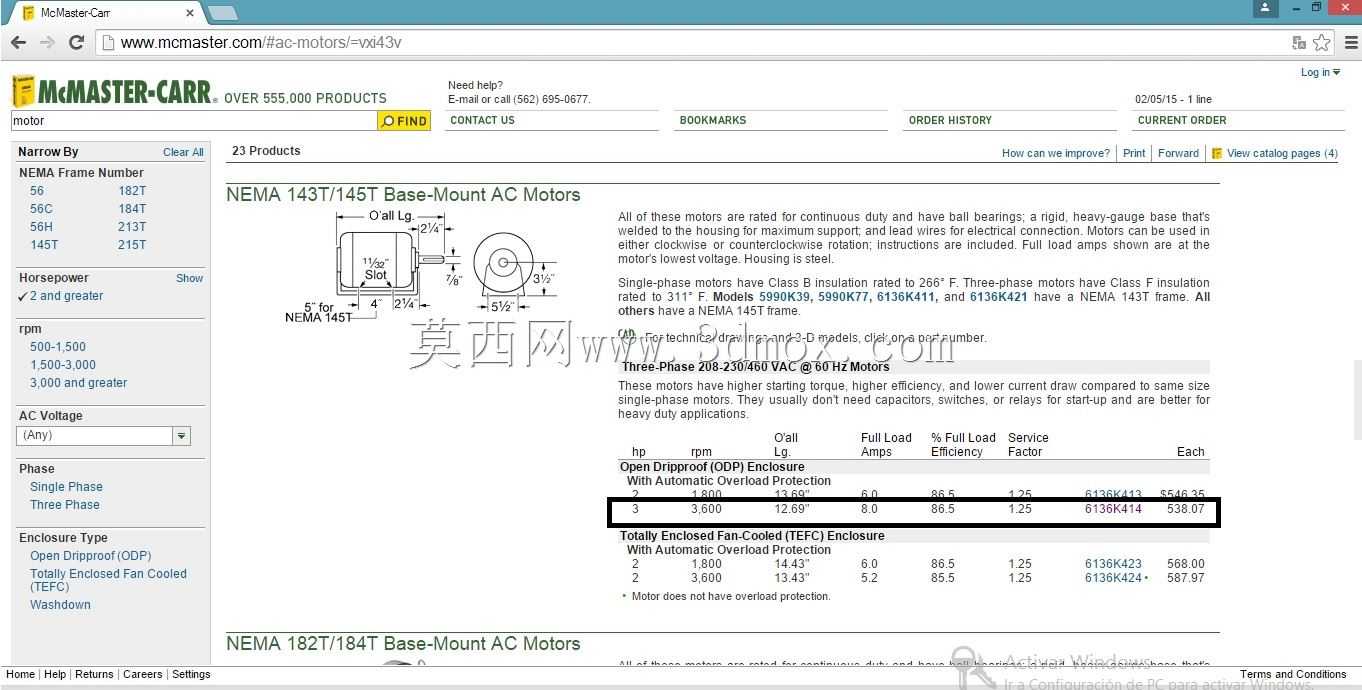Click the Forward link

click(x=1178, y=153)
